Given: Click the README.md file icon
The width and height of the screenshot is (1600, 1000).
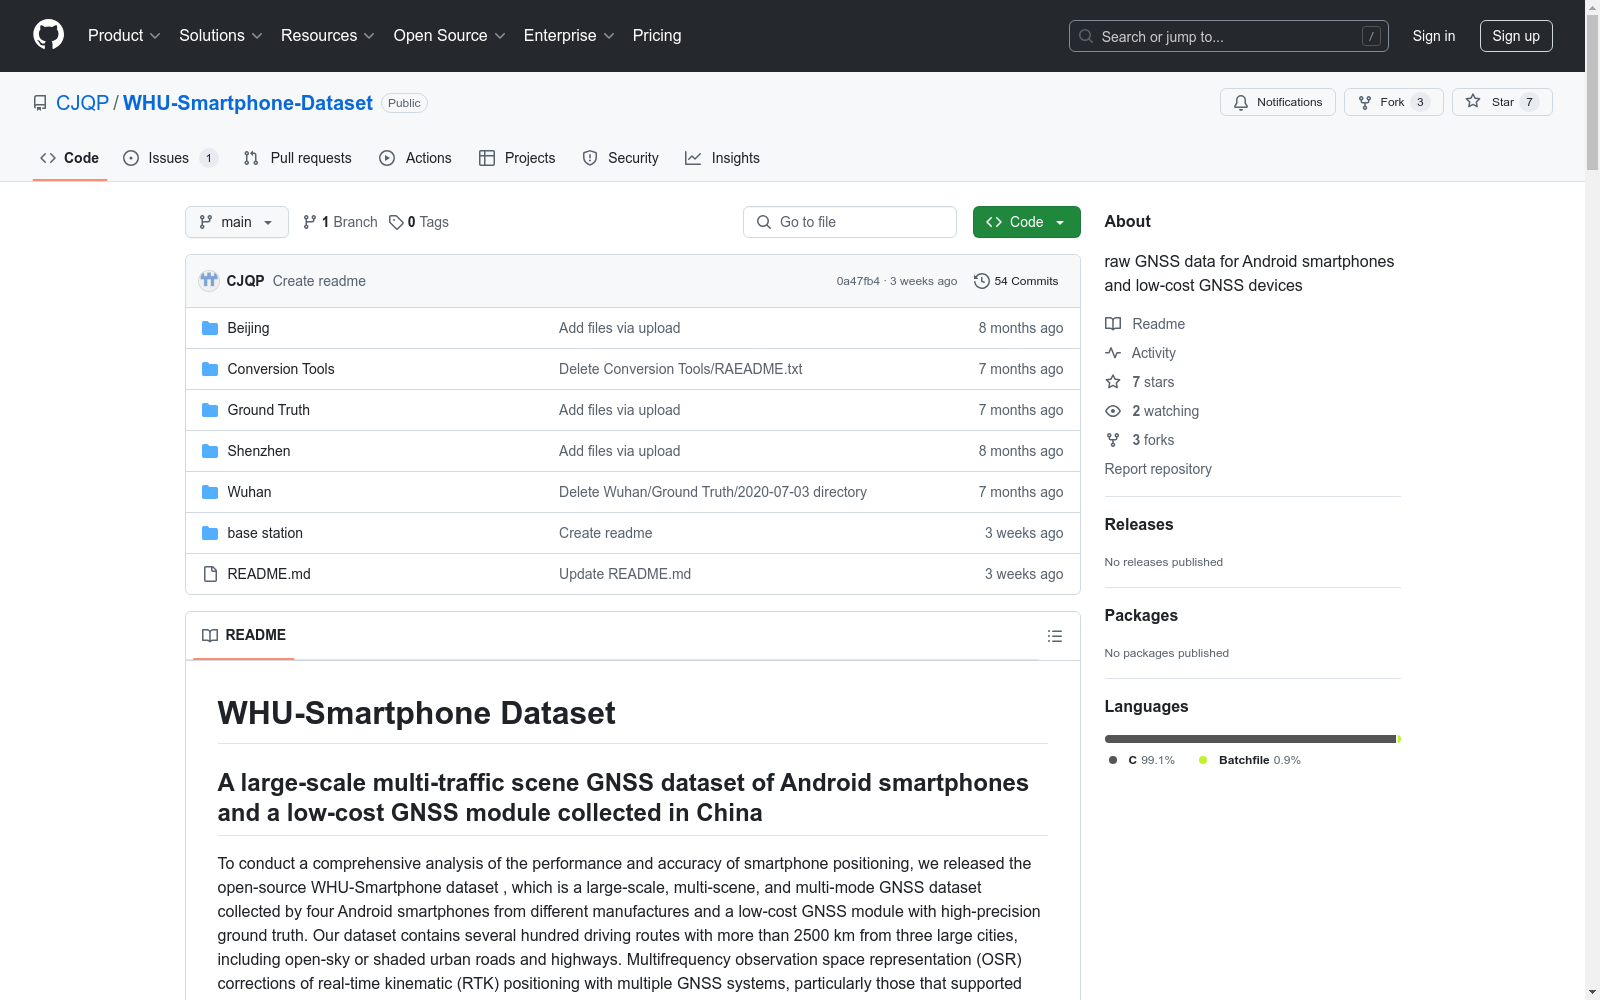Looking at the screenshot, I should [x=210, y=573].
